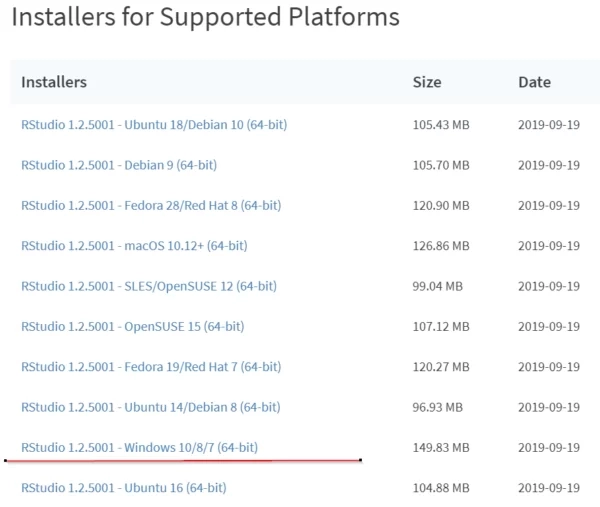The height and width of the screenshot is (507, 600).
Task: Click the Size column header
Action: (x=427, y=82)
